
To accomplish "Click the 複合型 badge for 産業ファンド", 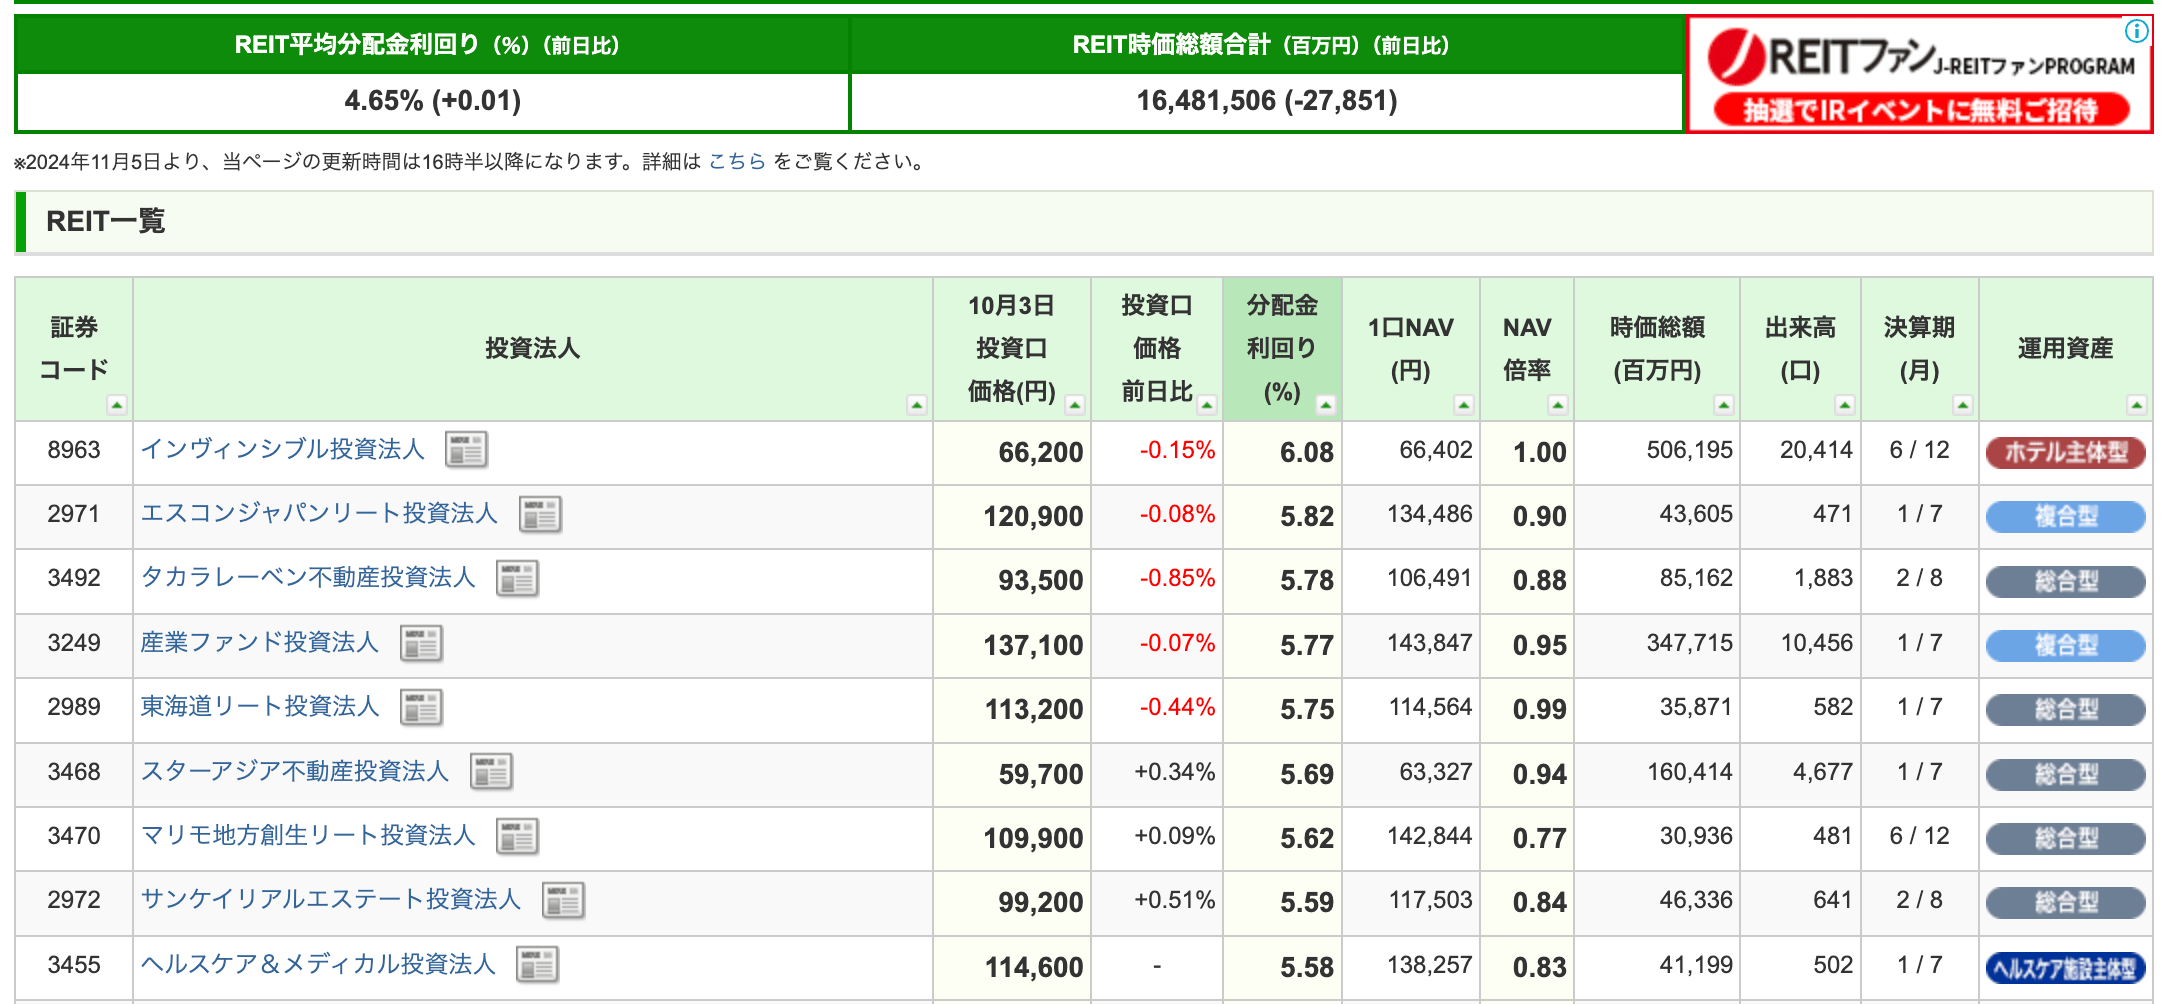I will tap(2065, 645).
